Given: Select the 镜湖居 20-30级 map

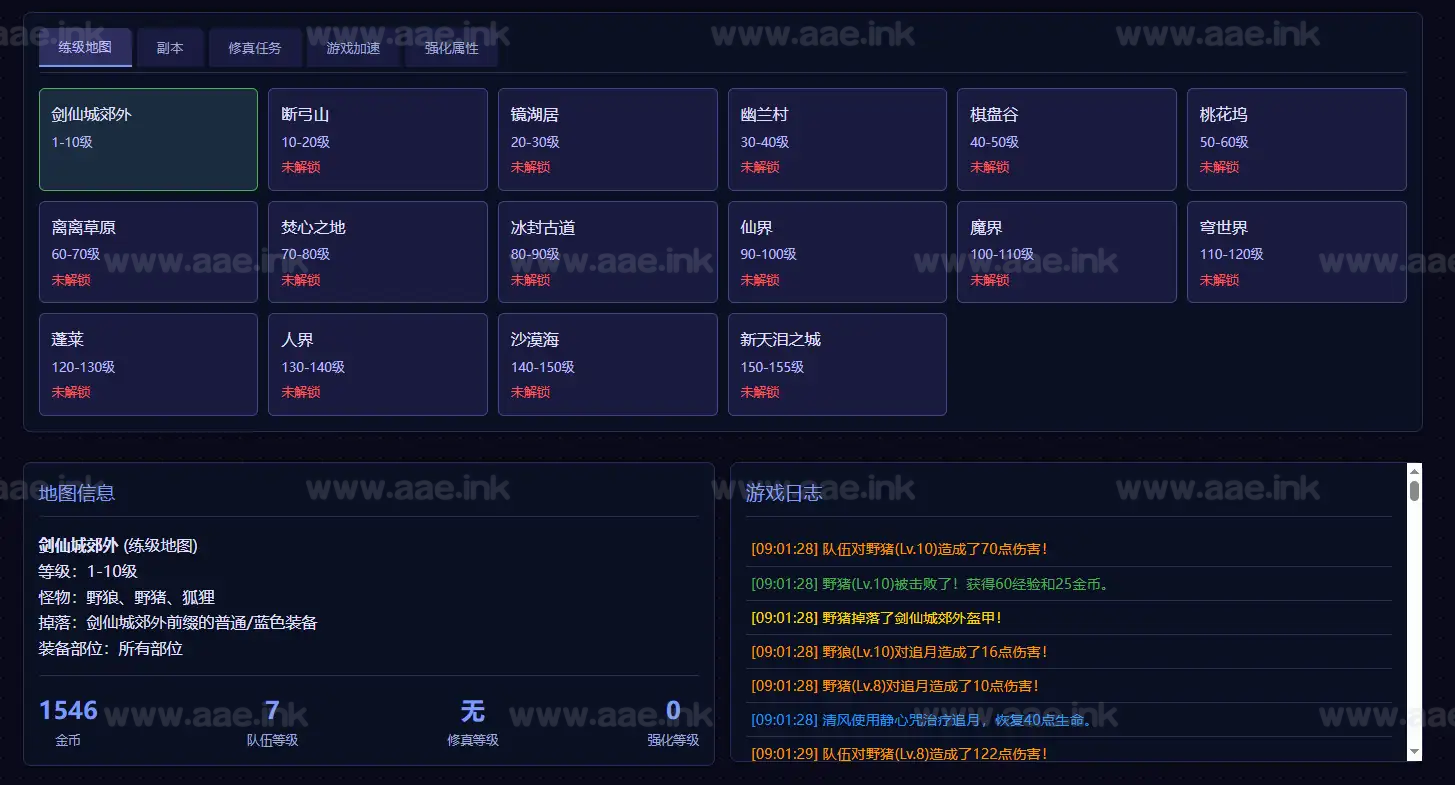Looking at the screenshot, I should tap(607, 139).
